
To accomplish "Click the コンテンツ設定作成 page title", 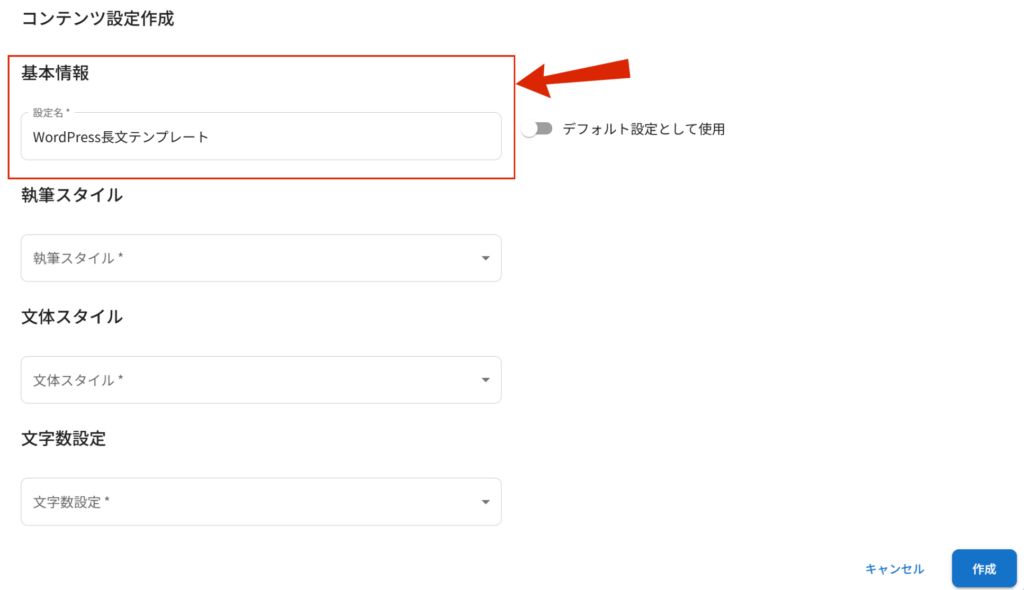I will 98,18.
